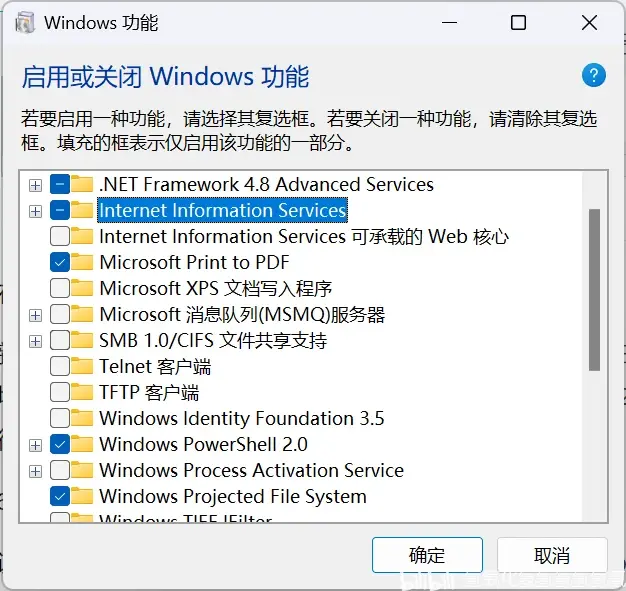Screen dimensions: 626x591
Task: Select the Internet Information Services 可承载的 Web 核心 item
Action: (304, 236)
